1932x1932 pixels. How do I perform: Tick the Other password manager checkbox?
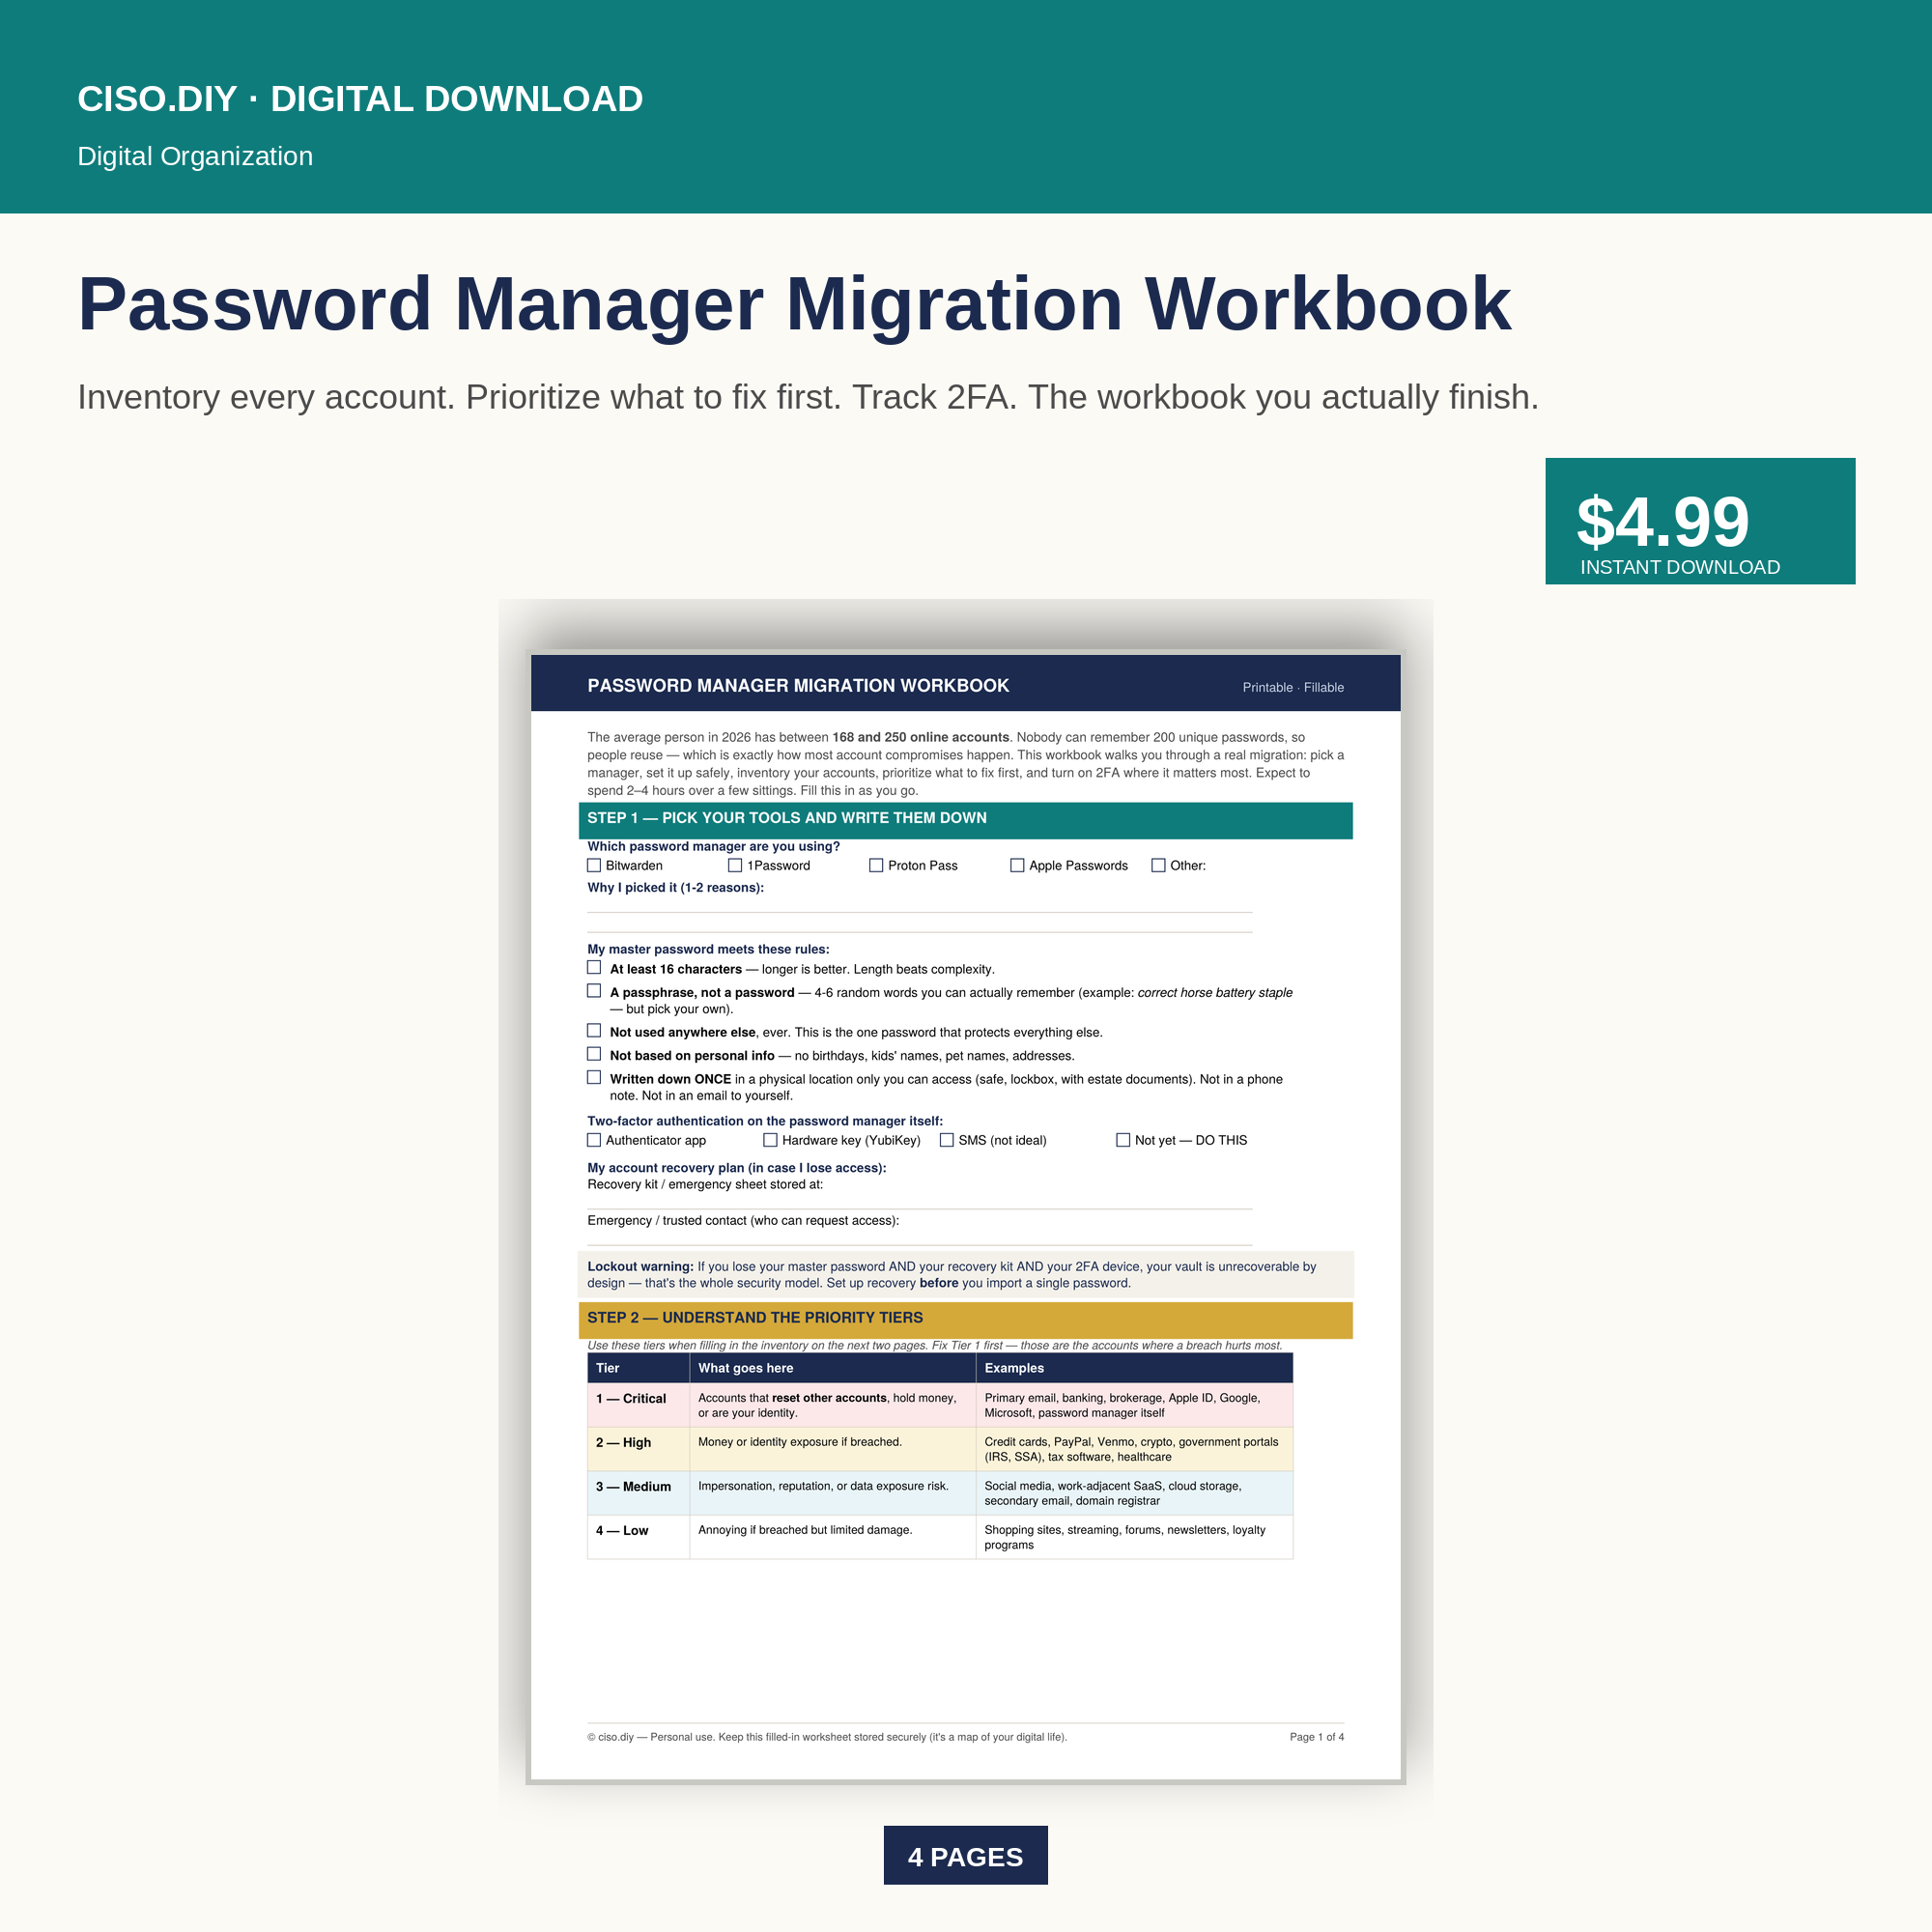pos(1158,865)
